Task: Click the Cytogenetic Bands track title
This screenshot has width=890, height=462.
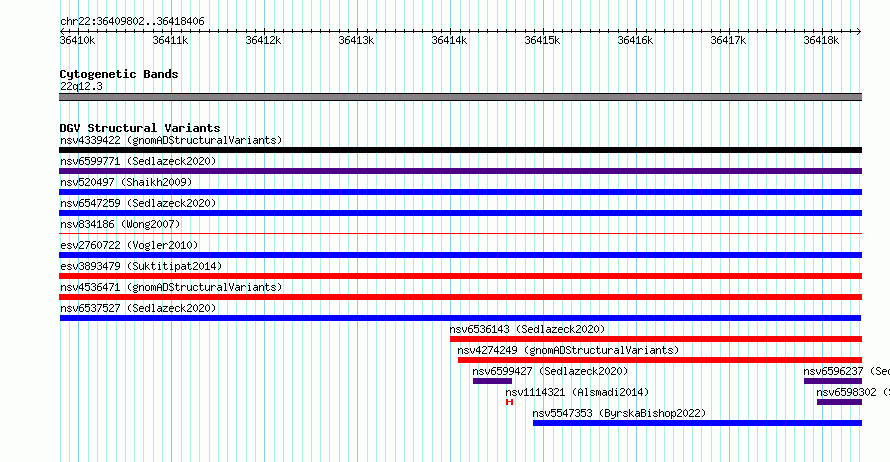Action: tap(119, 74)
